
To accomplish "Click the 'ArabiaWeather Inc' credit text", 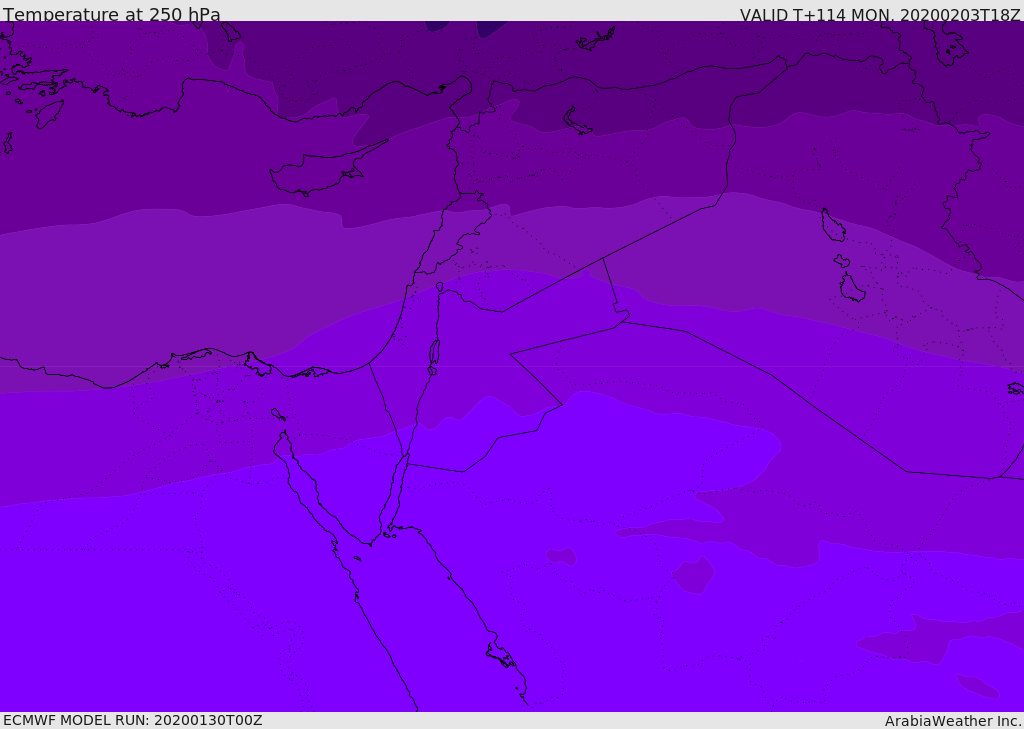I will (x=953, y=721).
